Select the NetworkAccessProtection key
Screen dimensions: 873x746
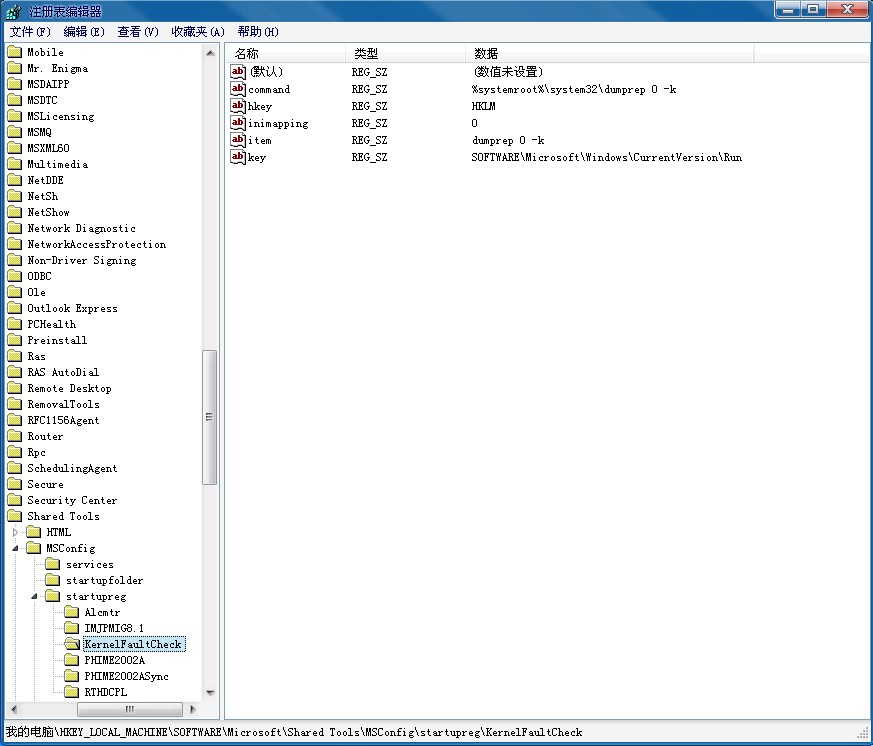click(x=96, y=244)
